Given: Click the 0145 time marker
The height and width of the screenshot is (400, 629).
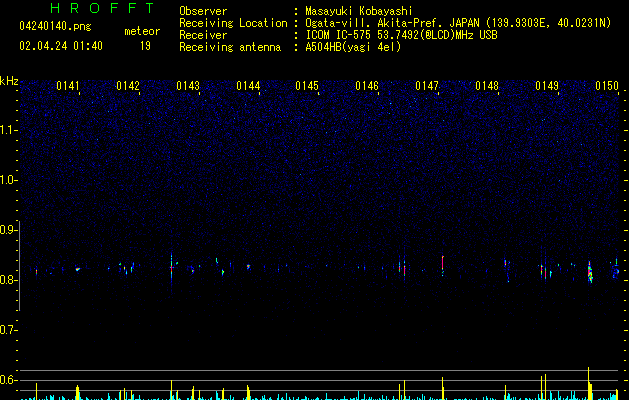Looking at the screenshot, I should point(307,86).
